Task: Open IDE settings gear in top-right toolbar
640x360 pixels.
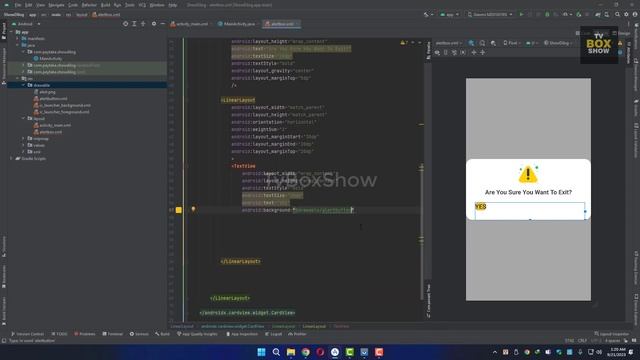Action: coord(626,14)
